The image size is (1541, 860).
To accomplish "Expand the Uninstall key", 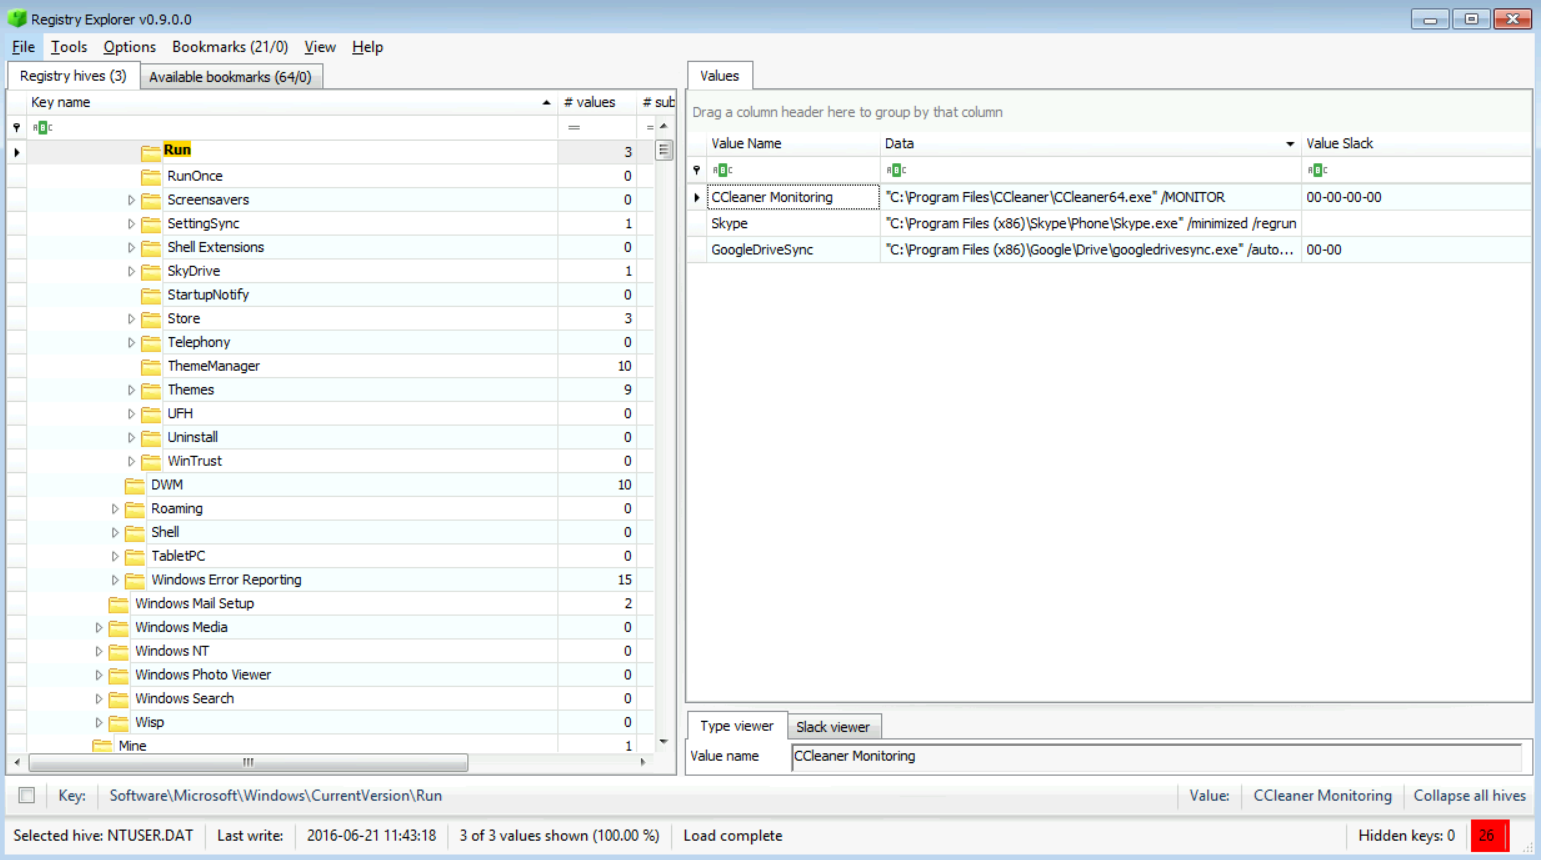I will (x=131, y=437).
